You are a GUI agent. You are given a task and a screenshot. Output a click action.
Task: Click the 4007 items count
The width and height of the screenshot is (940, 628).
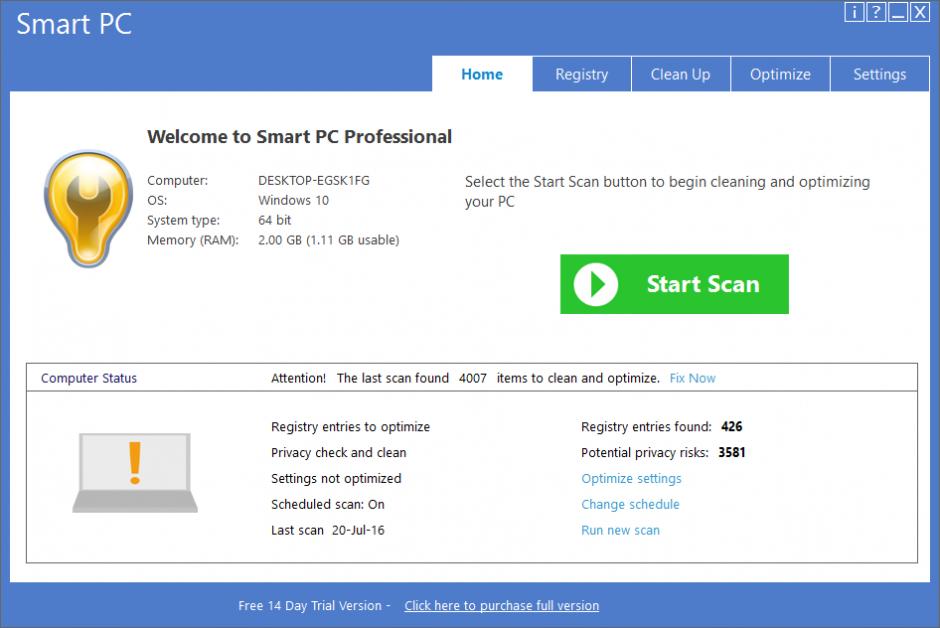(x=473, y=378)
